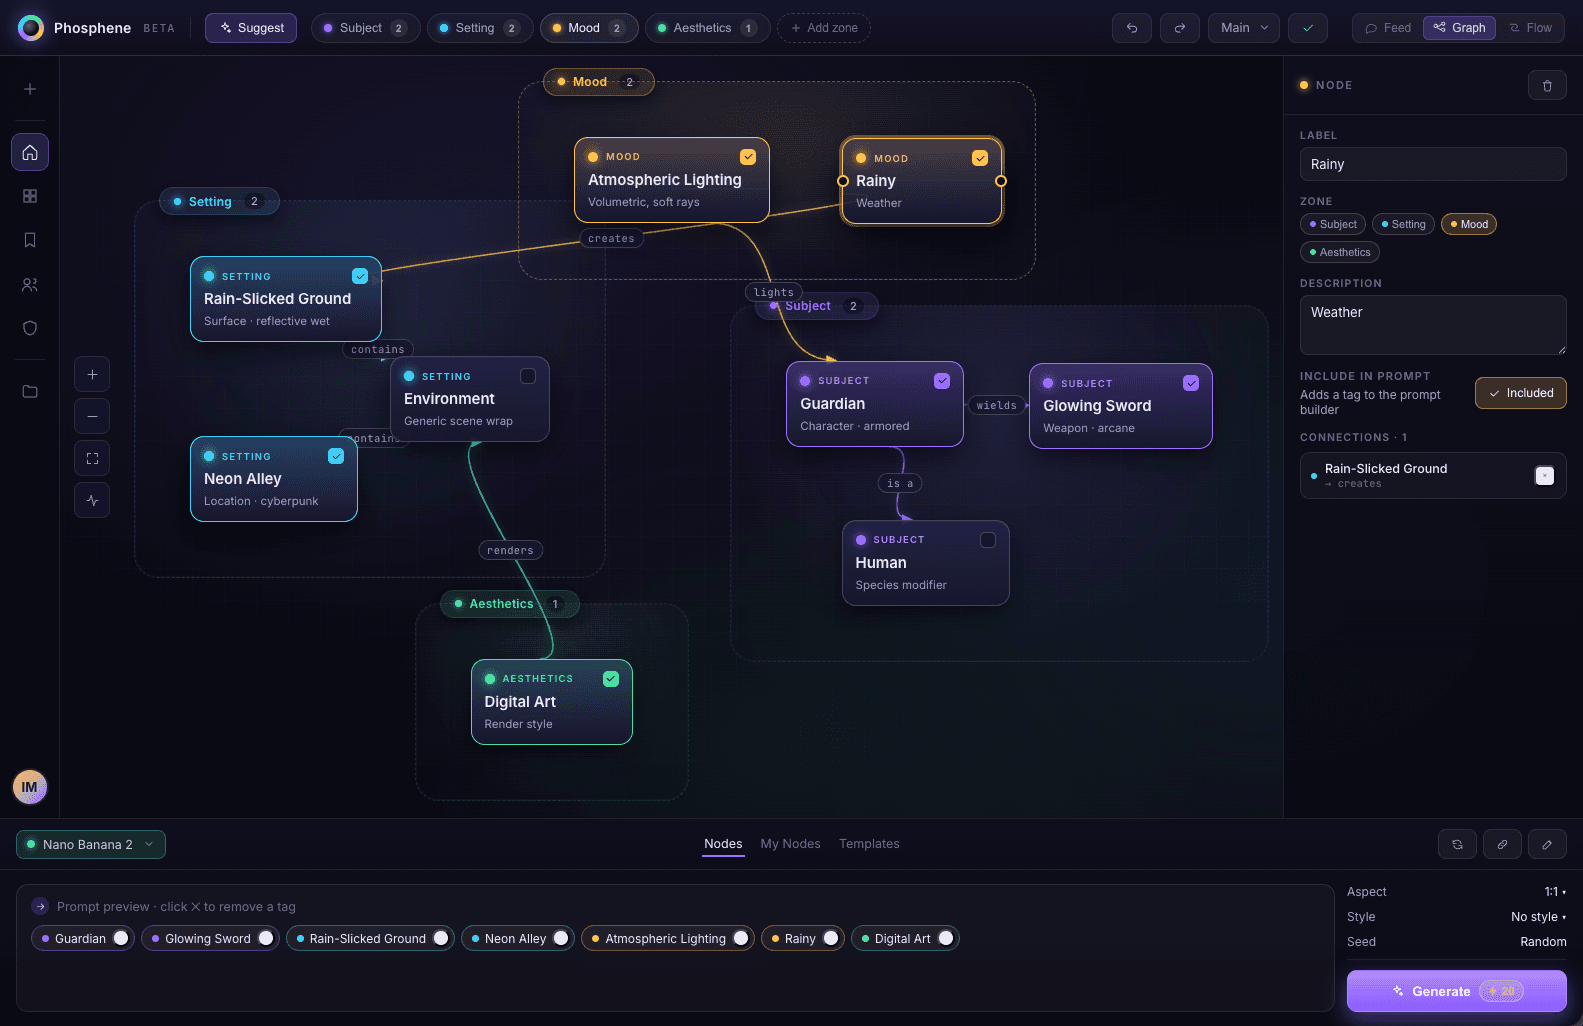
Task: Uncheck the Guardian node checkbox
Action: 942,381
